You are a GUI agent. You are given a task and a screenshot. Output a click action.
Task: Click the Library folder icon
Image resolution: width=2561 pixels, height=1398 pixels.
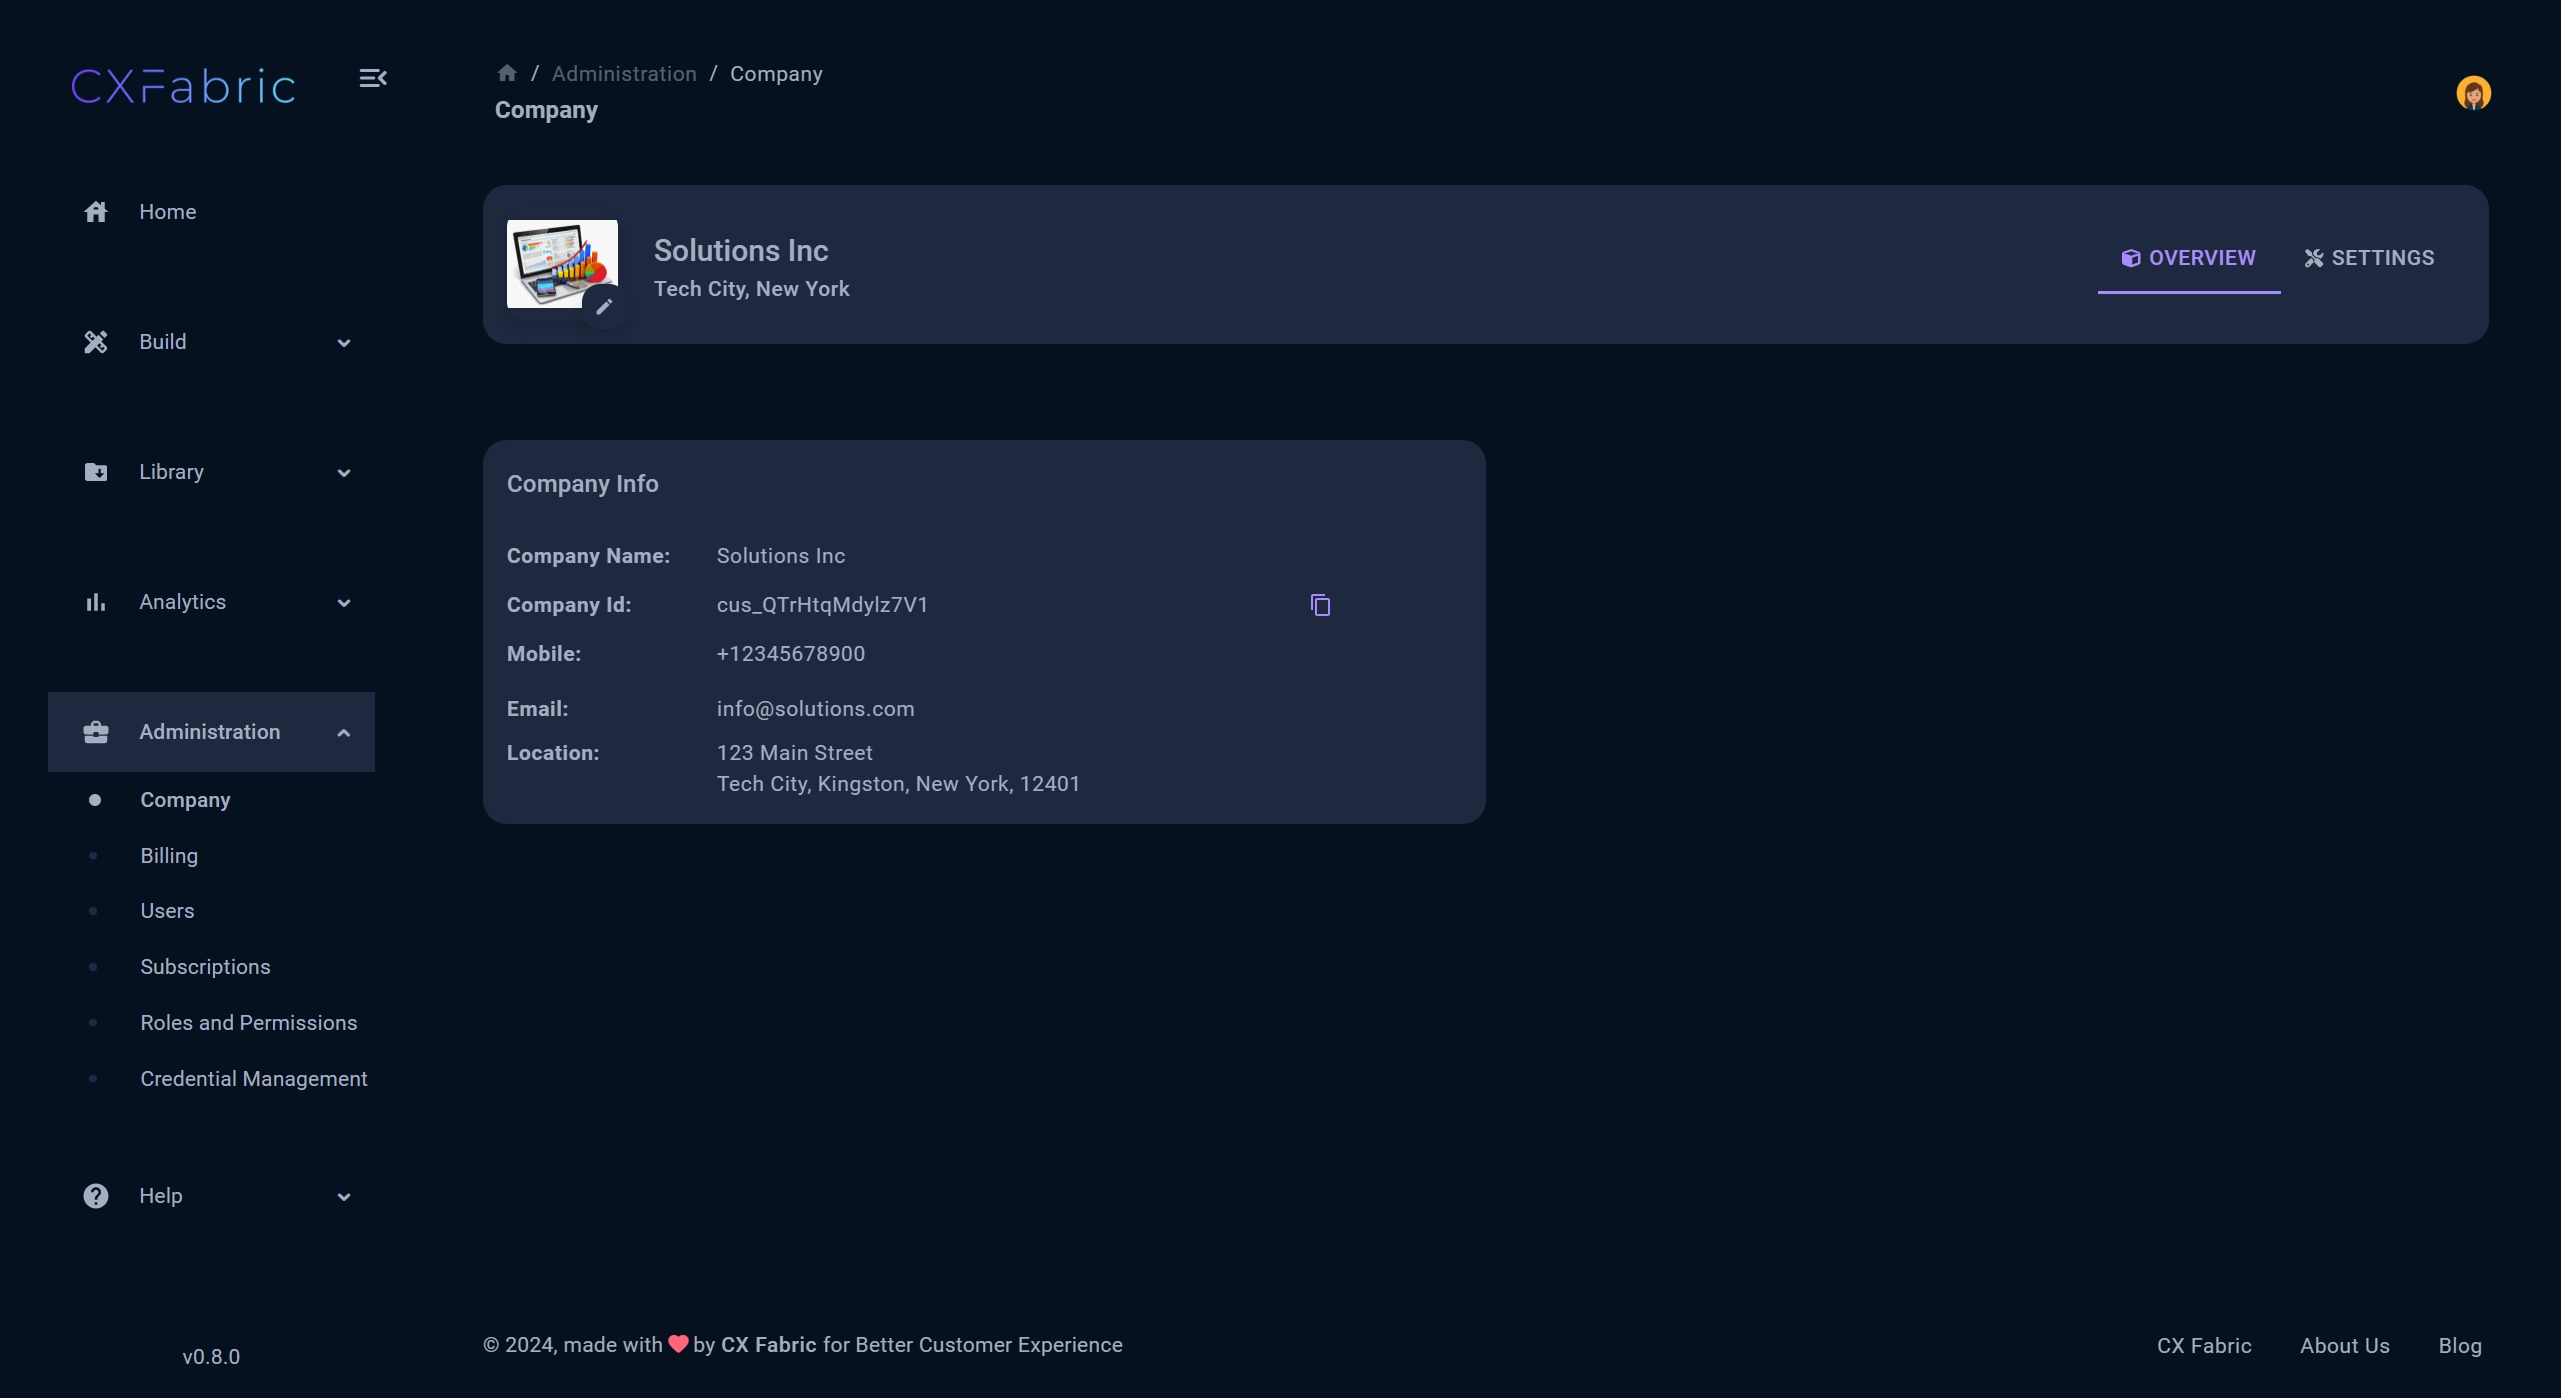pos(96,472)
